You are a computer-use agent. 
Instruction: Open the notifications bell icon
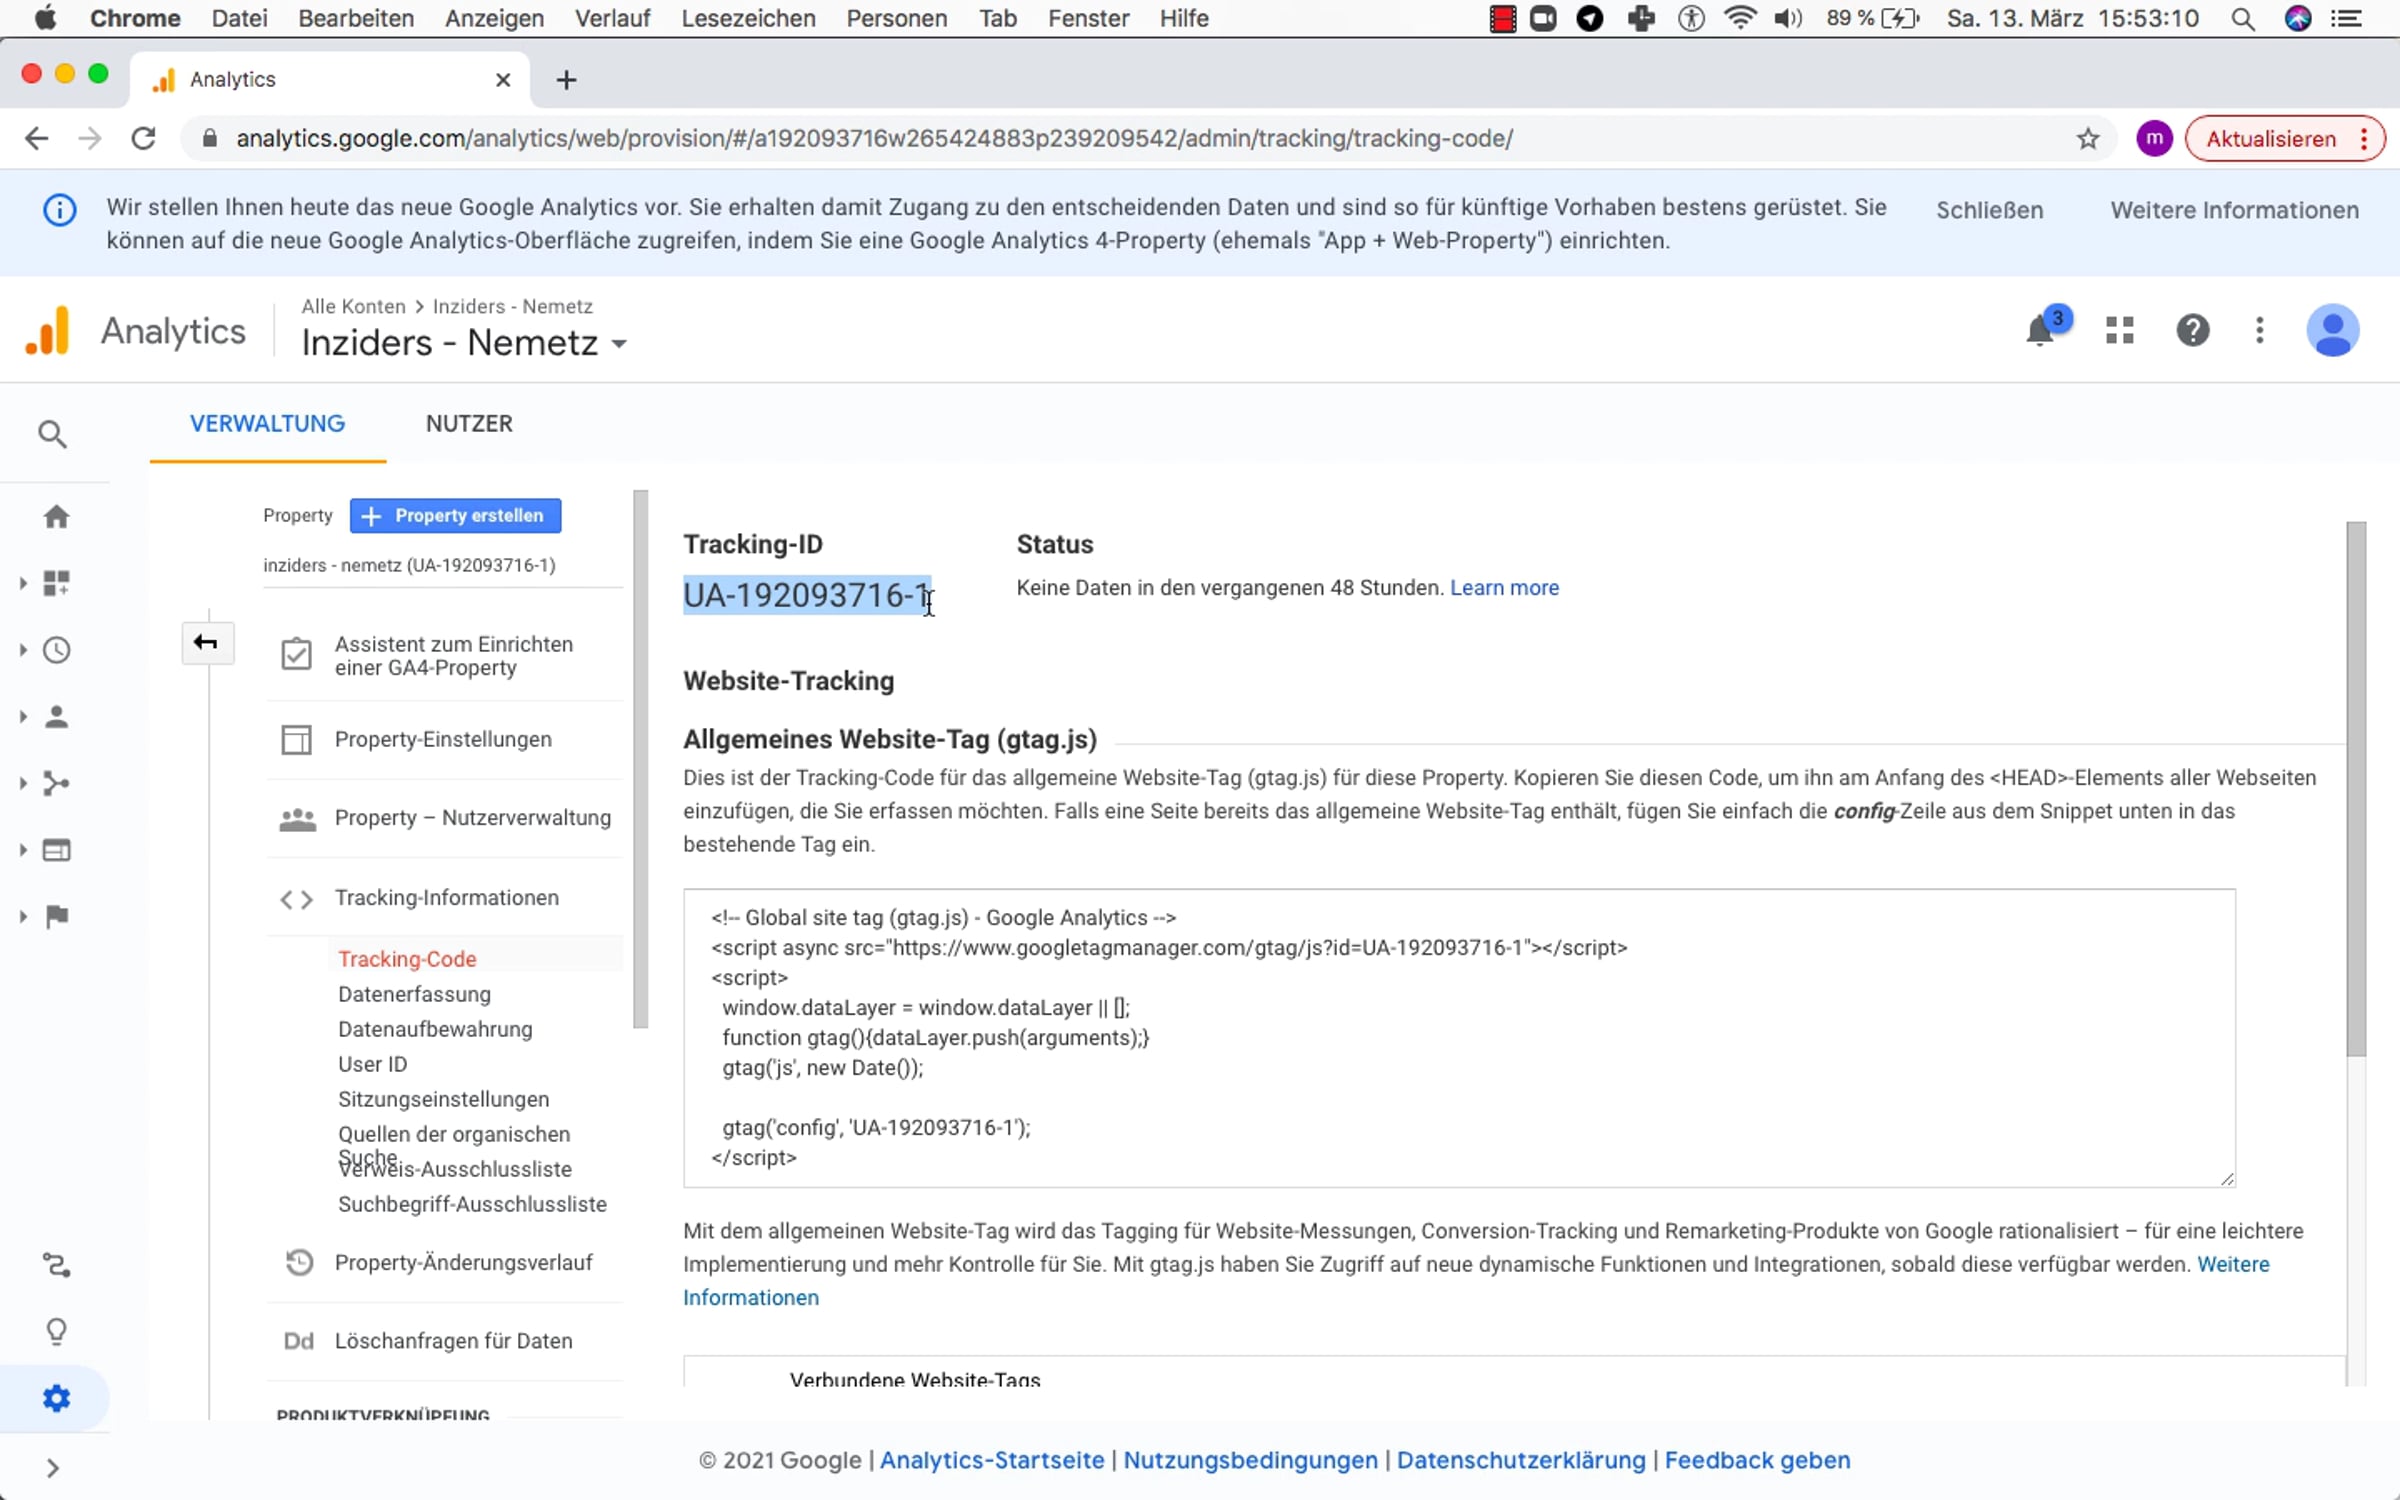(2040, 331)
